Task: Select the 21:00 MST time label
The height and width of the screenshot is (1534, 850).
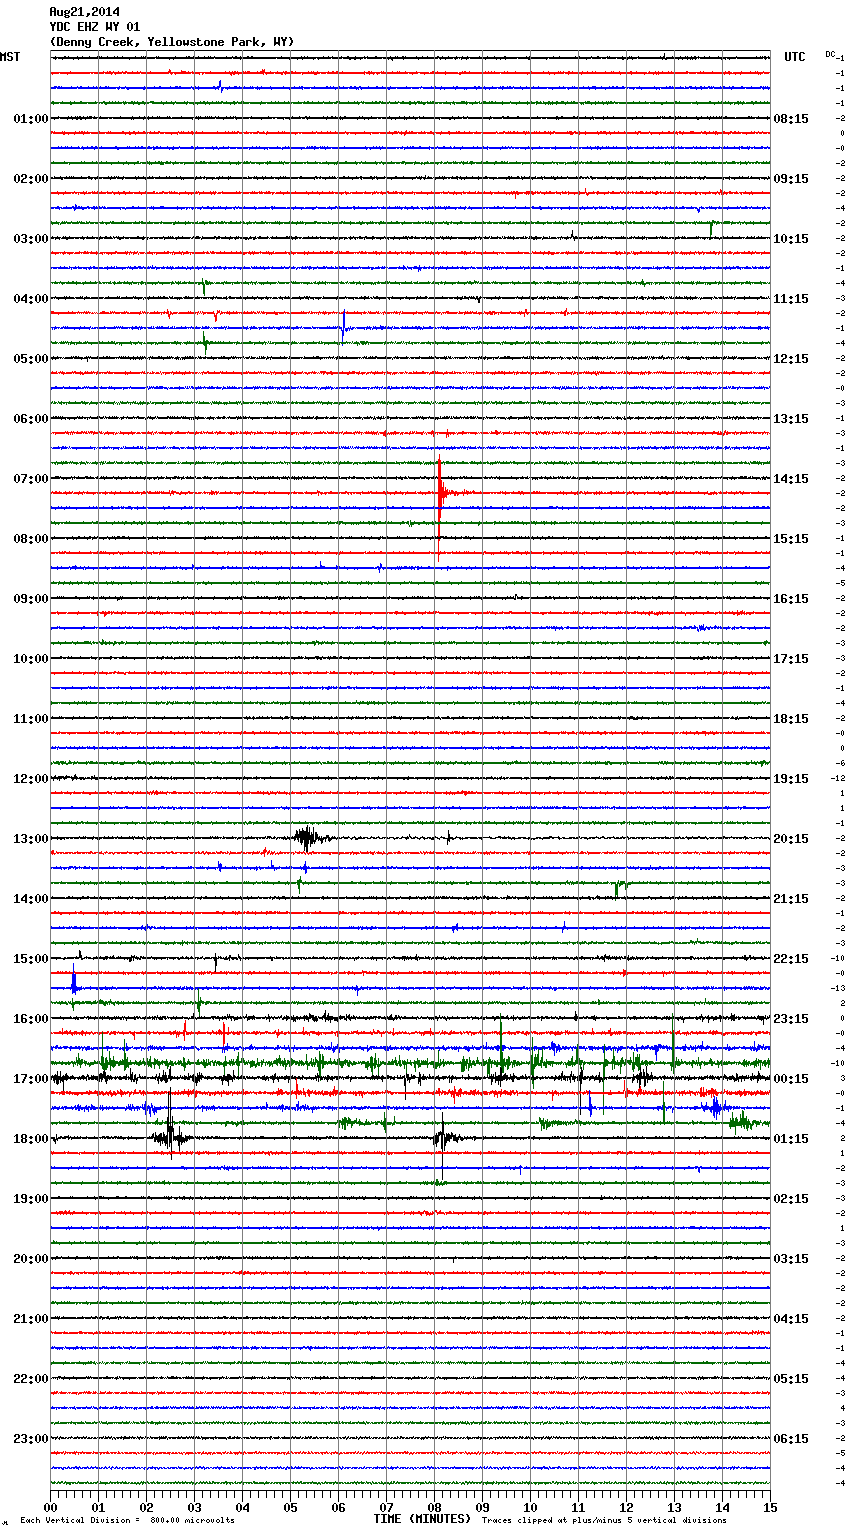Action: coord(30,1319)
